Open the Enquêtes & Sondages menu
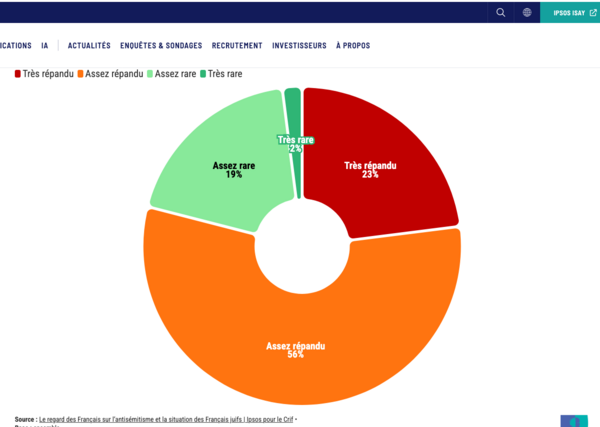The height and width of the screenshot is (427, 600). [x=161, y=46]
